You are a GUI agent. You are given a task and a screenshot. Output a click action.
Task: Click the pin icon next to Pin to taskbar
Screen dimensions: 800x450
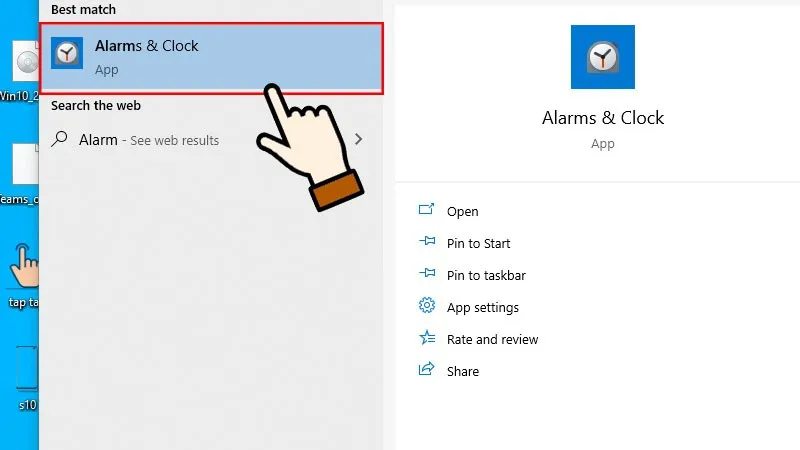tap(427, 273)
